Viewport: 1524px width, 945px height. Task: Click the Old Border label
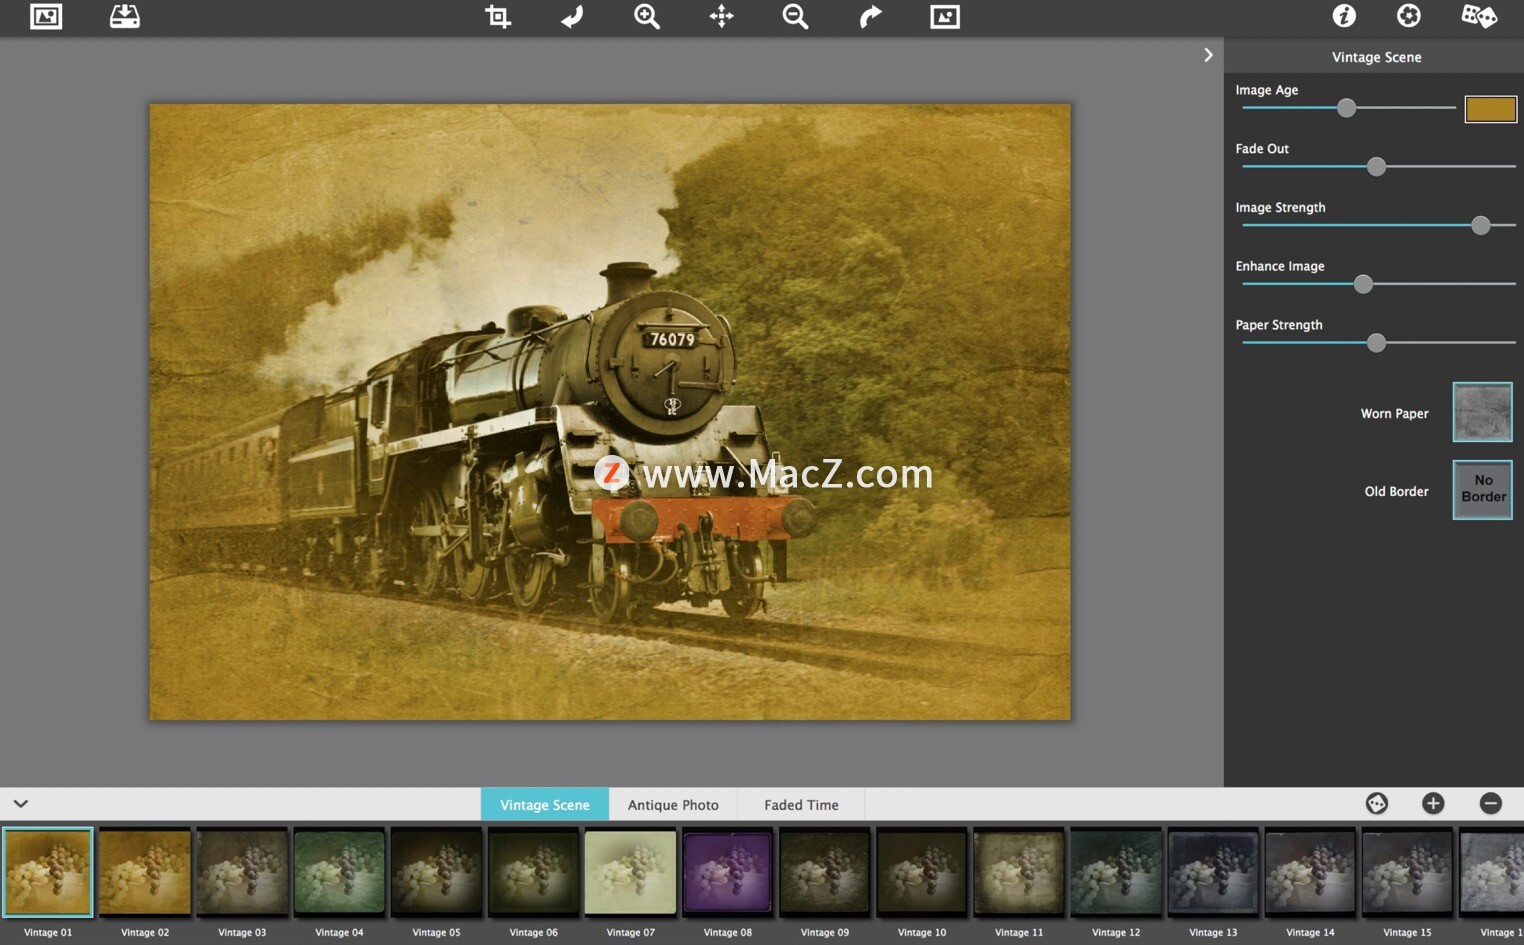pyautogui.click(x=1396, y=491)
